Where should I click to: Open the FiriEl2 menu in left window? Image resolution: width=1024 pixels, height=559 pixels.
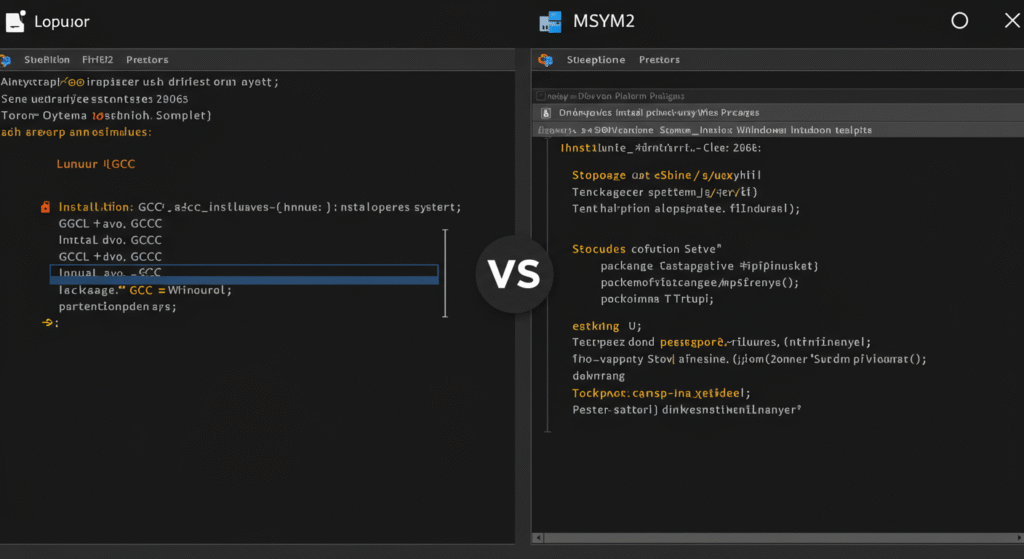[x=97, y=60]
